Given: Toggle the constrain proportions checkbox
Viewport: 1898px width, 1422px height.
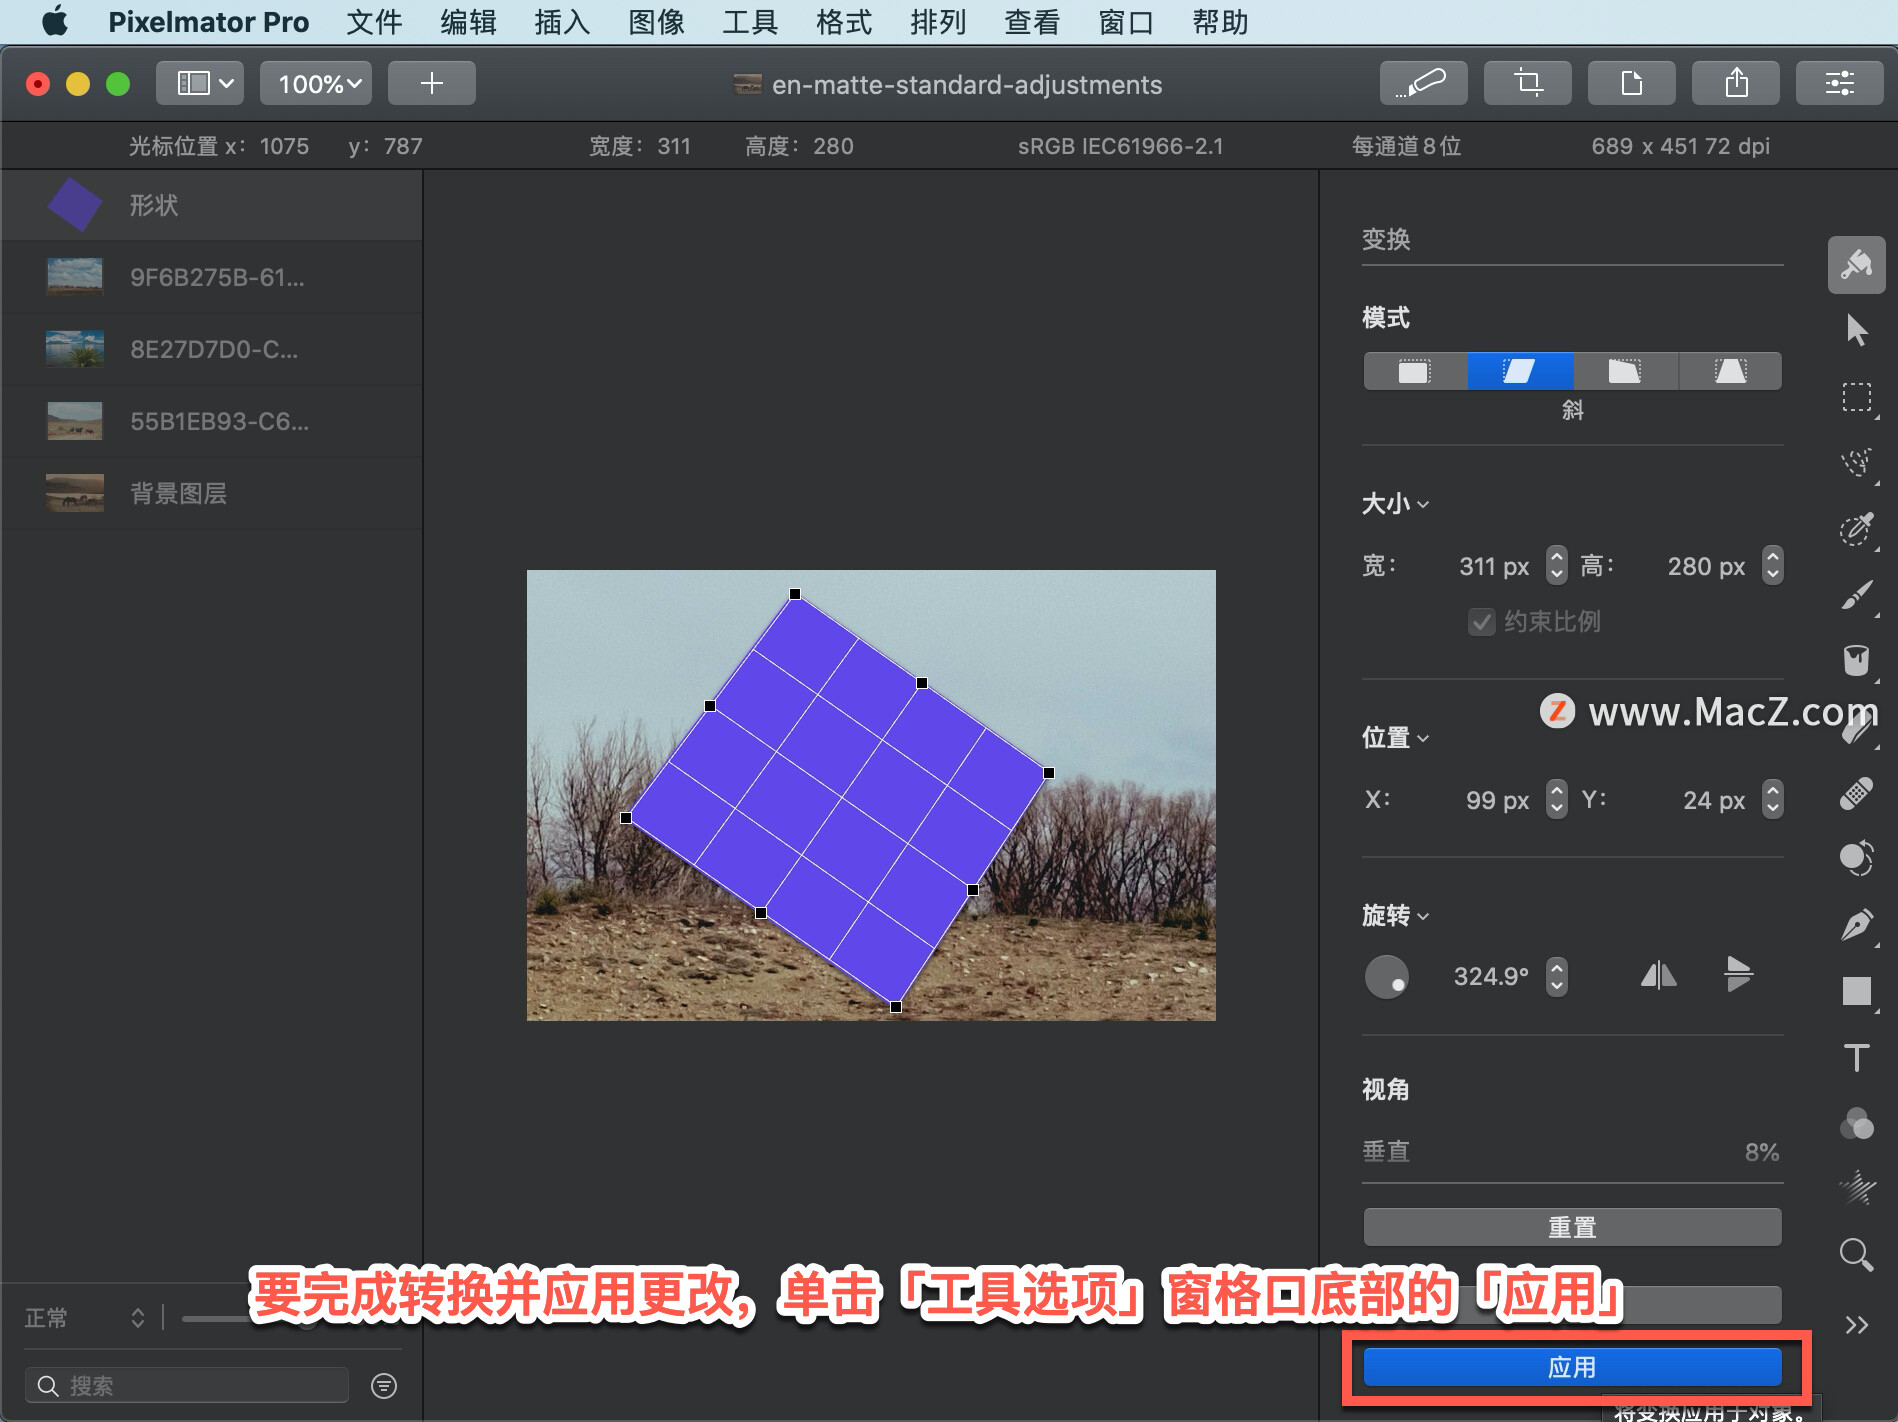Looking at the screenshot, I should tap(1482, 622).
